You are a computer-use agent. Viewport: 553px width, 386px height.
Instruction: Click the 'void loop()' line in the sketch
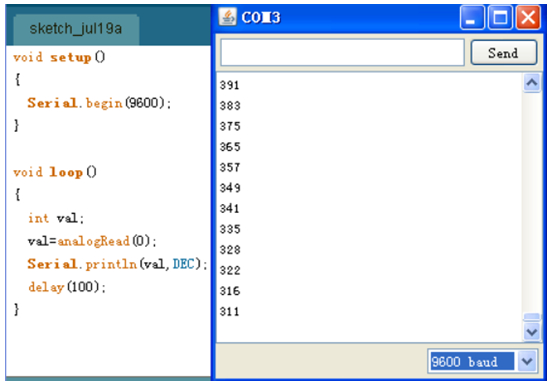[x=55, y=172]
